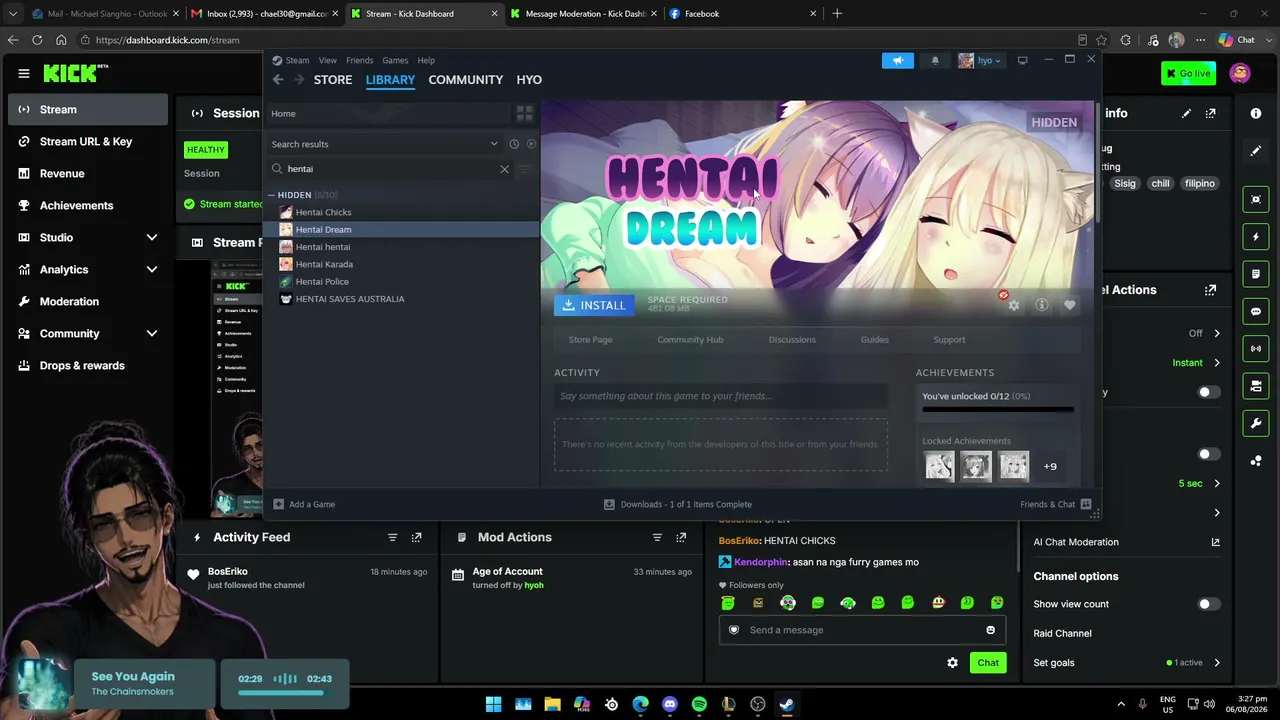Pop out the Channel Actions panel
Image resolution: width=1280 pixels, height=720 pixels.
click(1210, 290)
